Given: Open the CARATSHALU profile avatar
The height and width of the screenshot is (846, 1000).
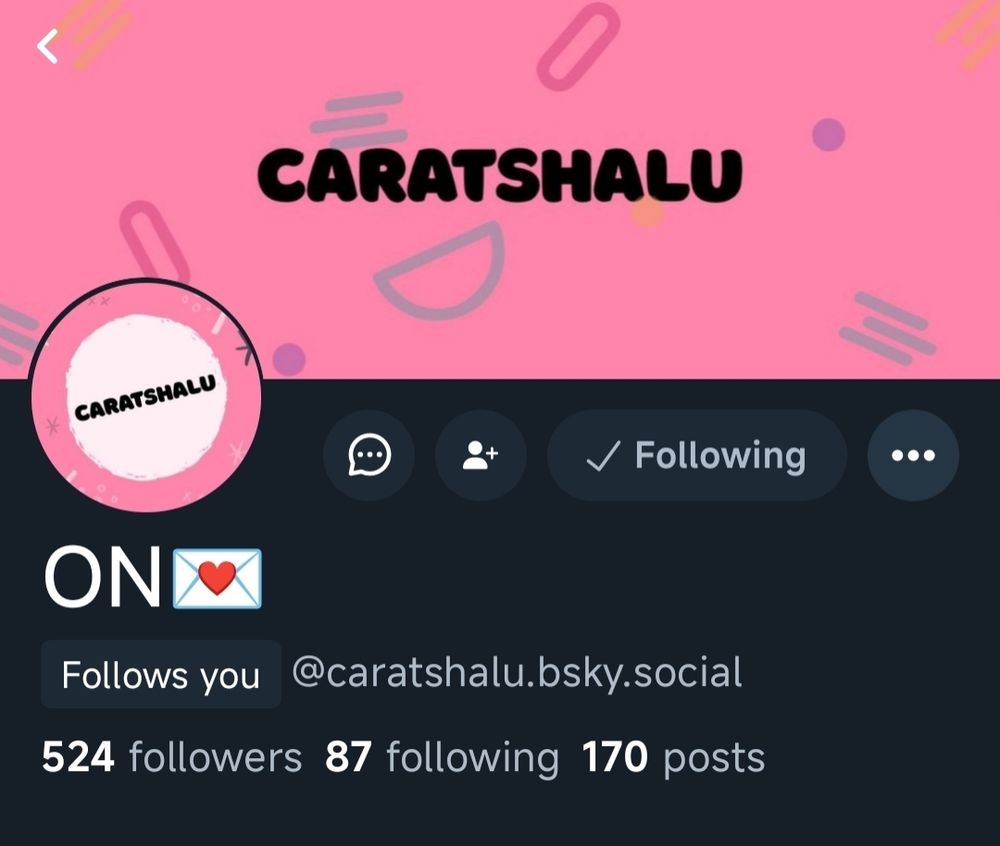Looking at the screenshot, I should [146, 396].
